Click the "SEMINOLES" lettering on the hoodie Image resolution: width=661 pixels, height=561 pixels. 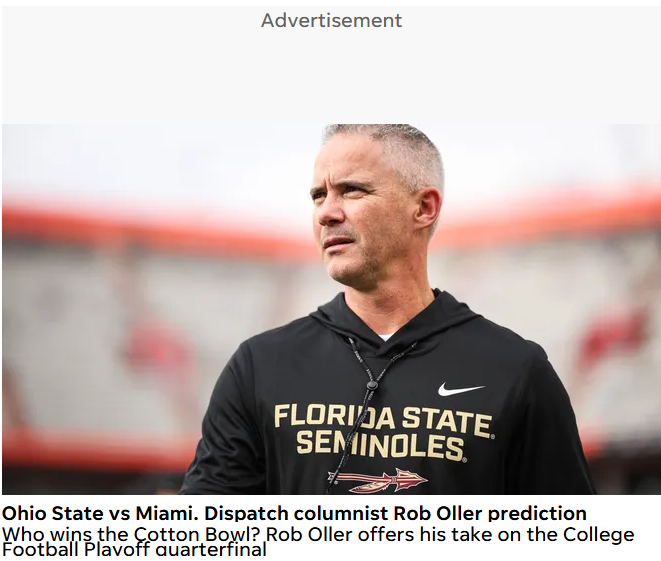(x=381, y=444)
